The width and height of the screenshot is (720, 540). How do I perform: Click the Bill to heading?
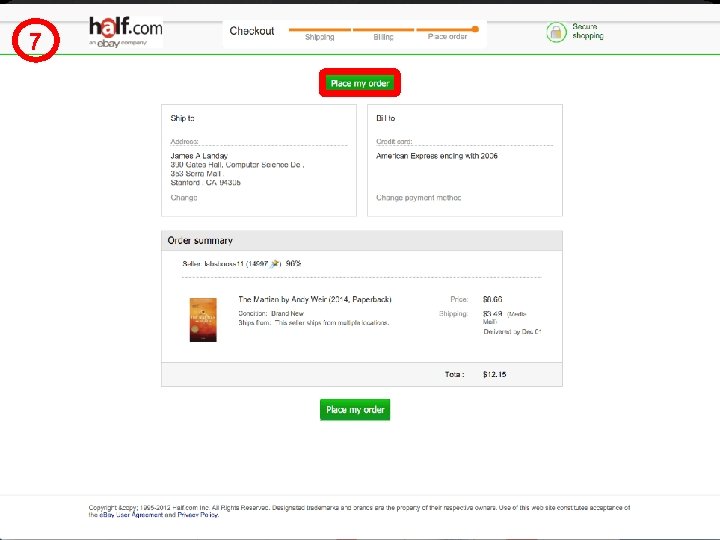(386, 118)
